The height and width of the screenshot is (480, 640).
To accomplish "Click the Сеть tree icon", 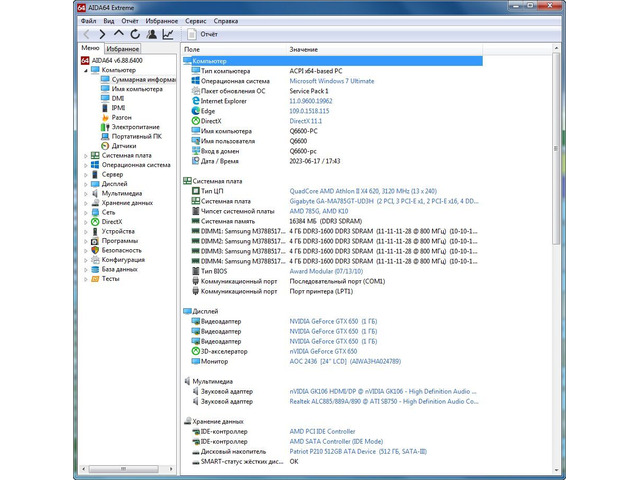I will point(95,212).
